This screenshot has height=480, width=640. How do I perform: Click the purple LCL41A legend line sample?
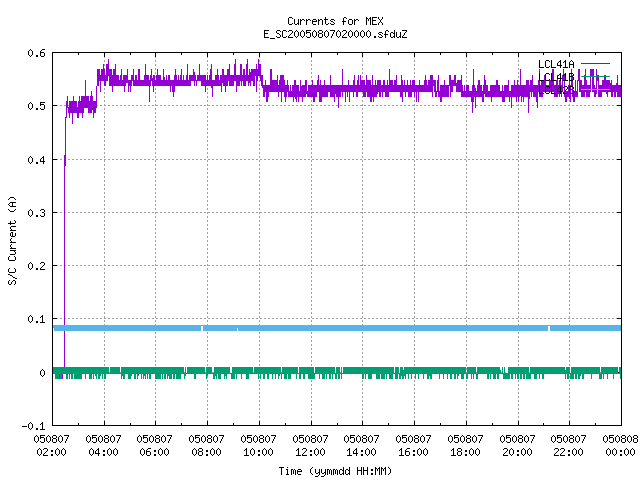[595, 64]
